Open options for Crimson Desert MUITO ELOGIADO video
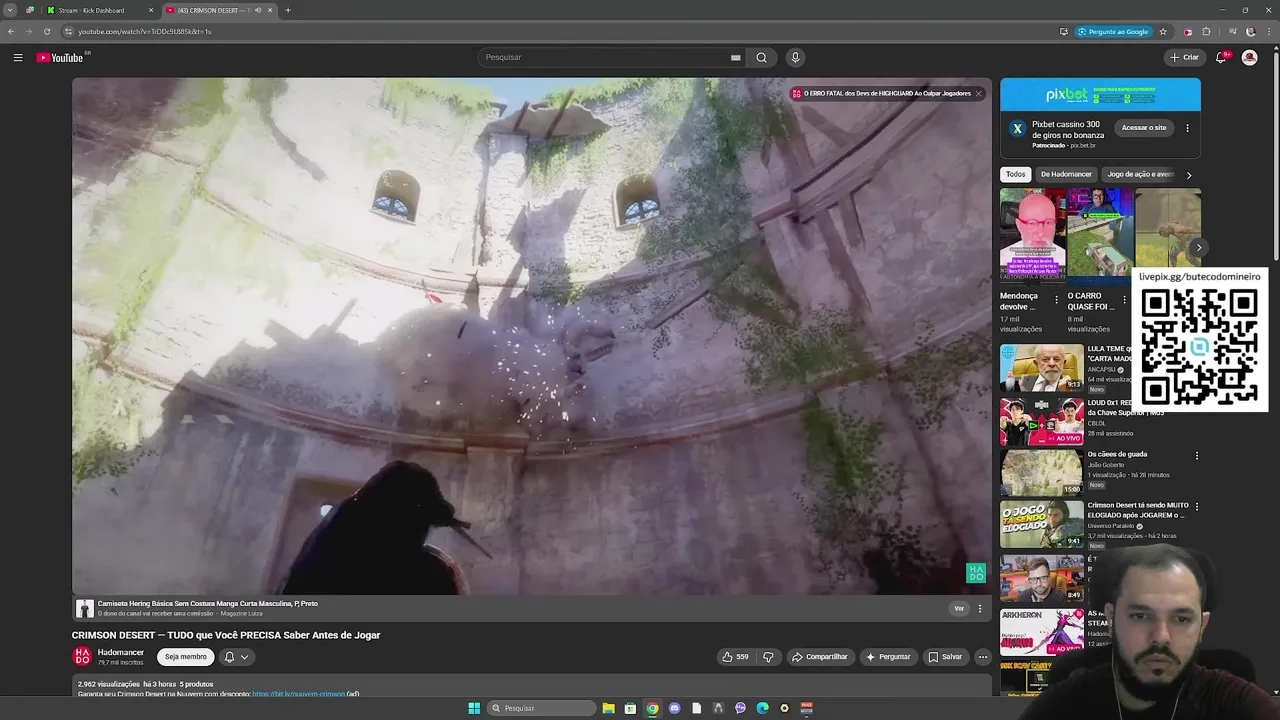 click(1196, 507)
